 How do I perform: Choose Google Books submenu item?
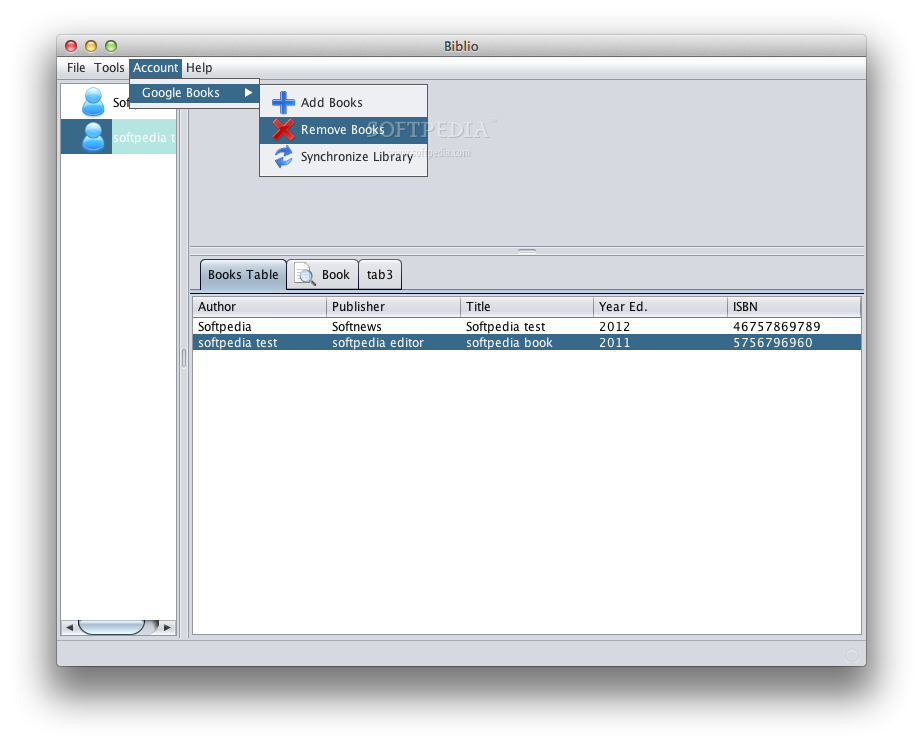194,93
